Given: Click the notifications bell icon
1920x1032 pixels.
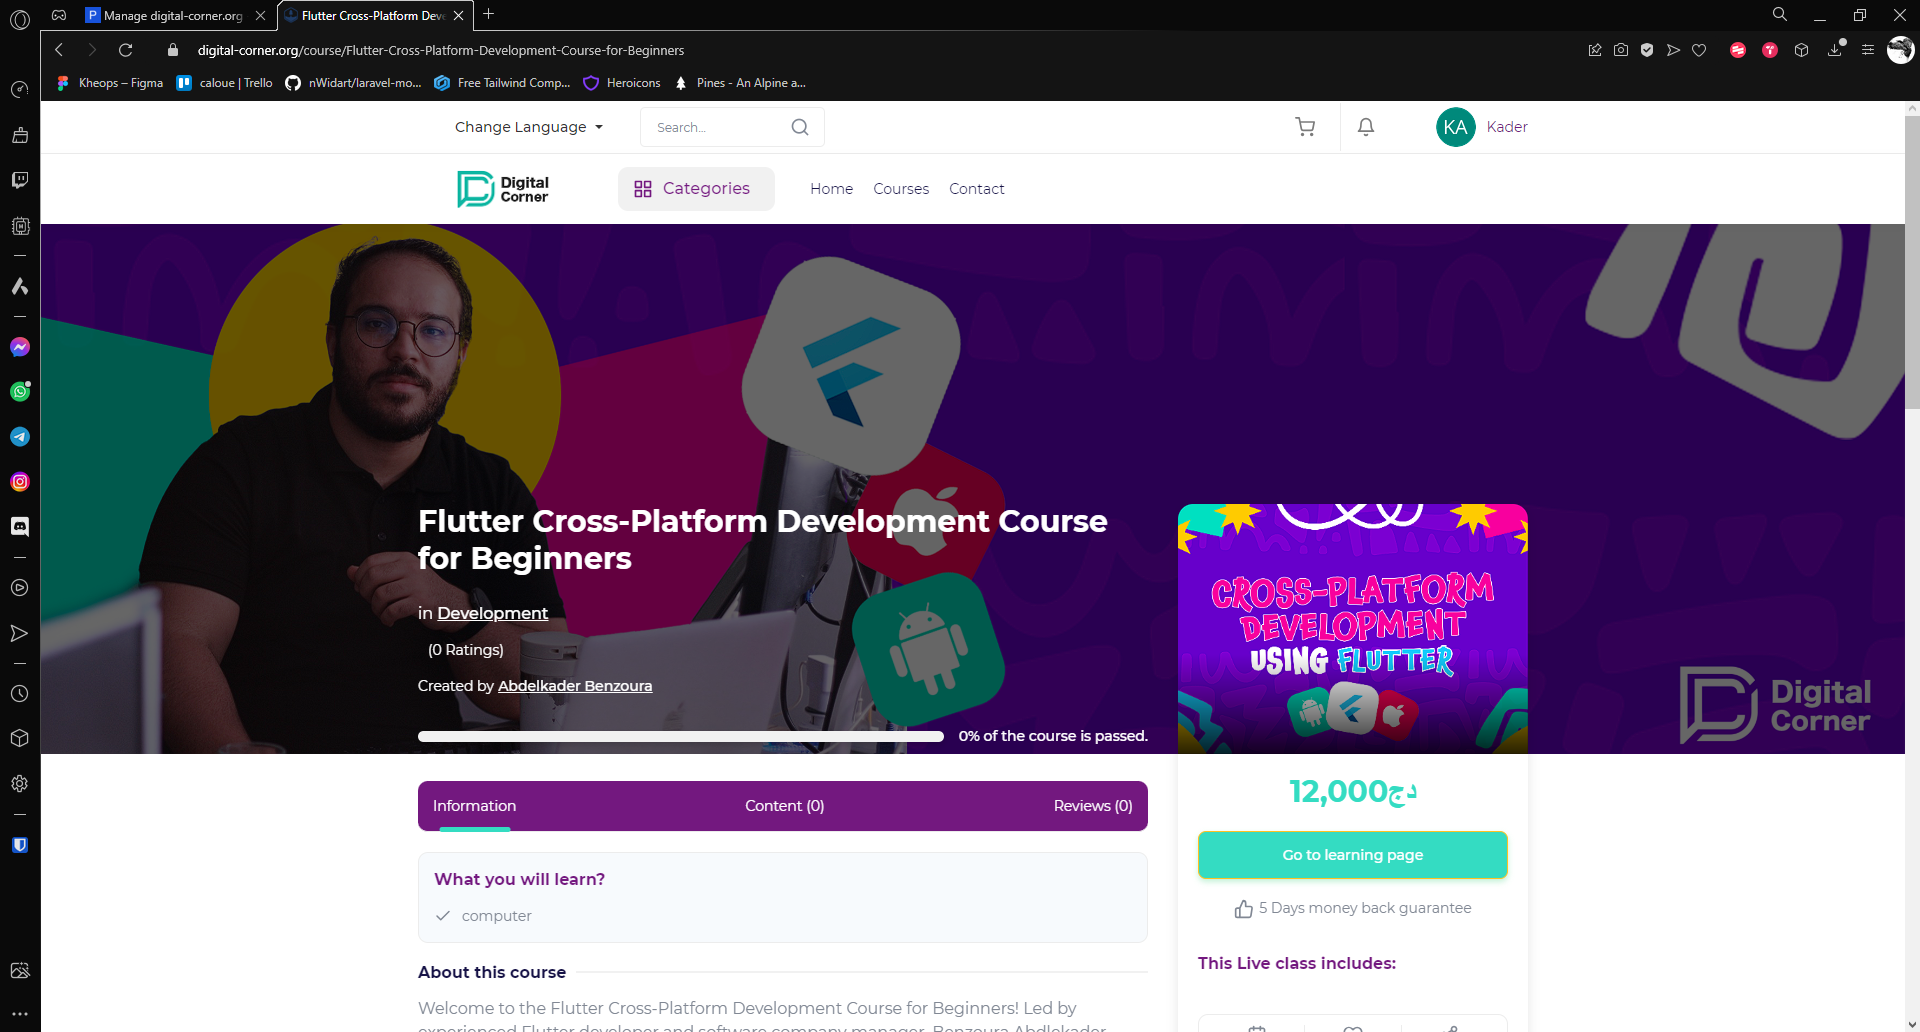Looking at the screenshot, I should pos(1366,127).
